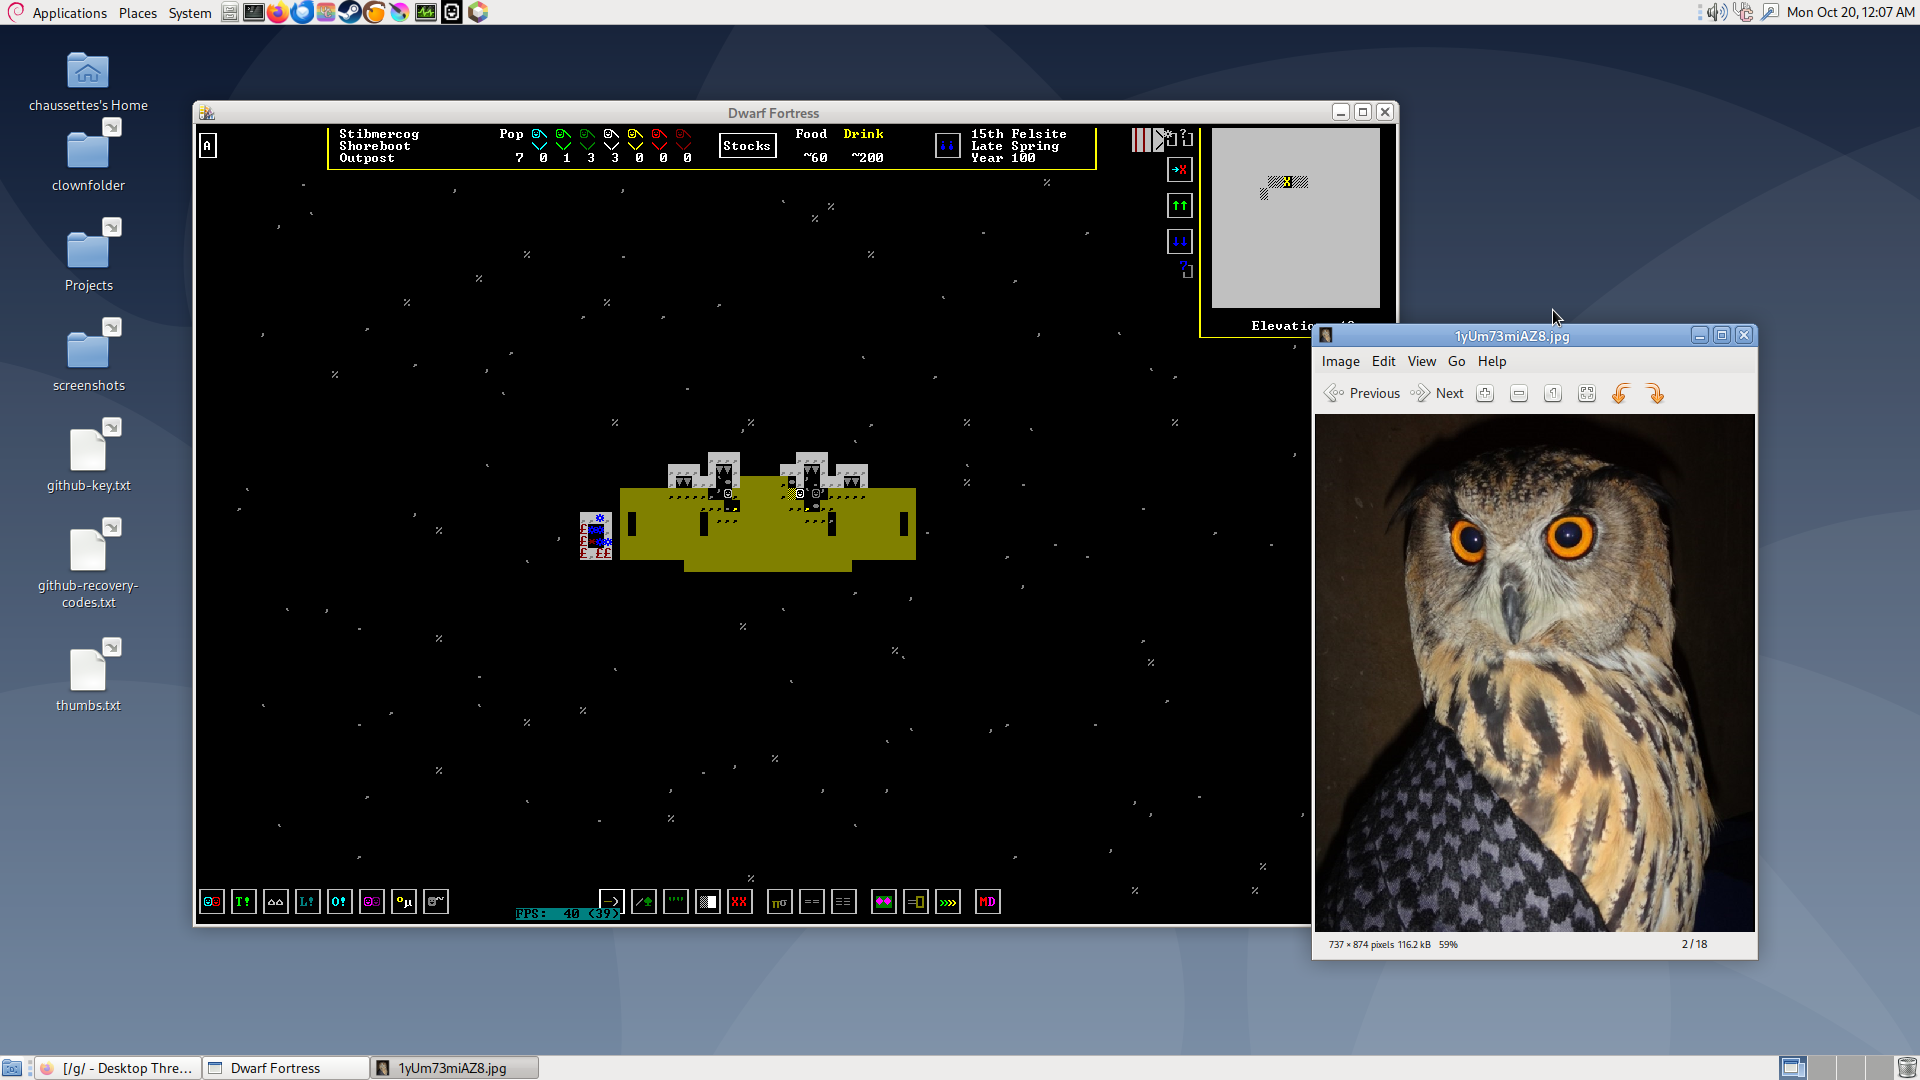Click the green up-arrows elevation icon
Image resolution: width=1920 pixels, height=1080 pixels.
click(1180, 206)
